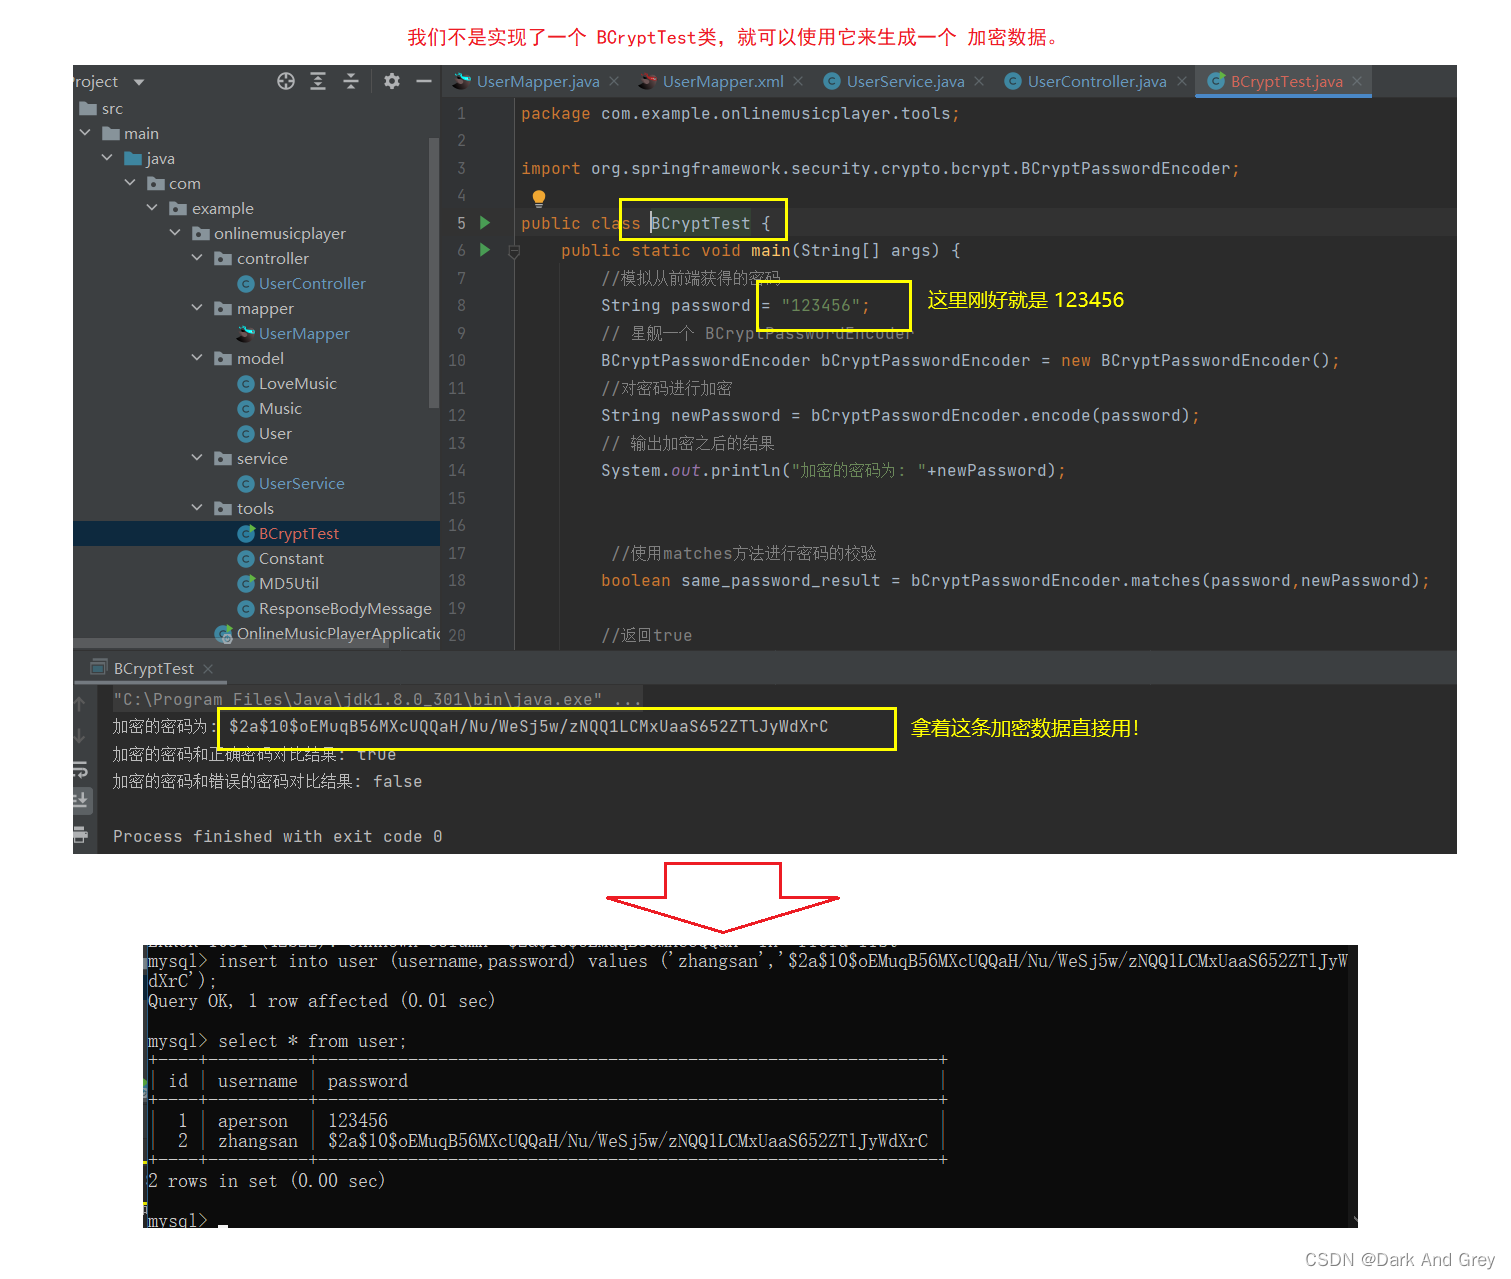Open the Project view dropdown

click(x=139, y=82)
